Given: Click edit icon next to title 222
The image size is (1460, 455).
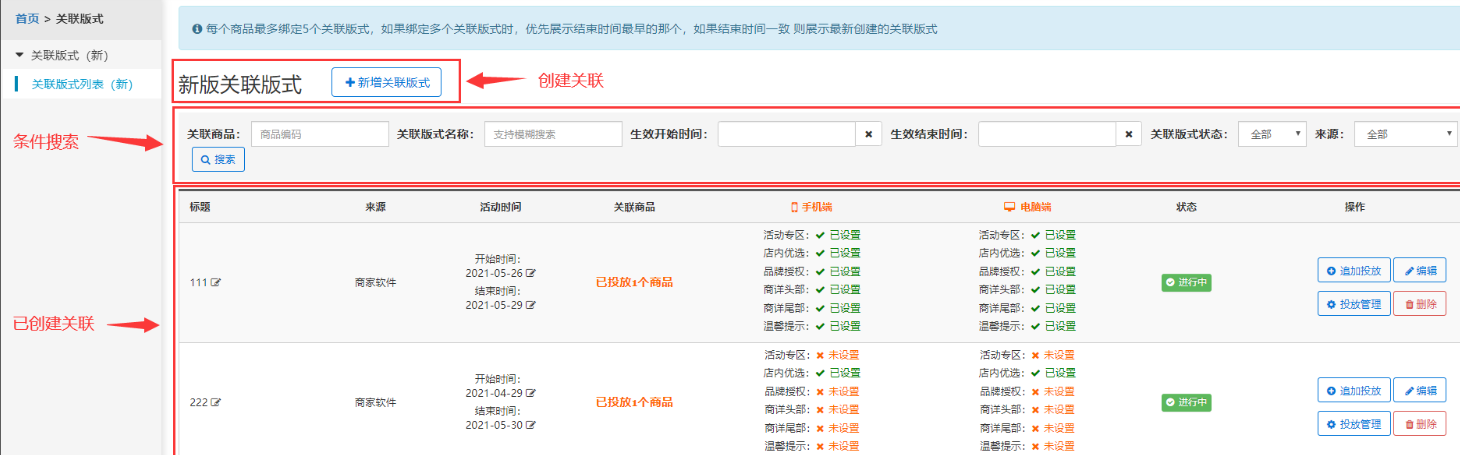Looking at the screenshot, I should [215, 403].
